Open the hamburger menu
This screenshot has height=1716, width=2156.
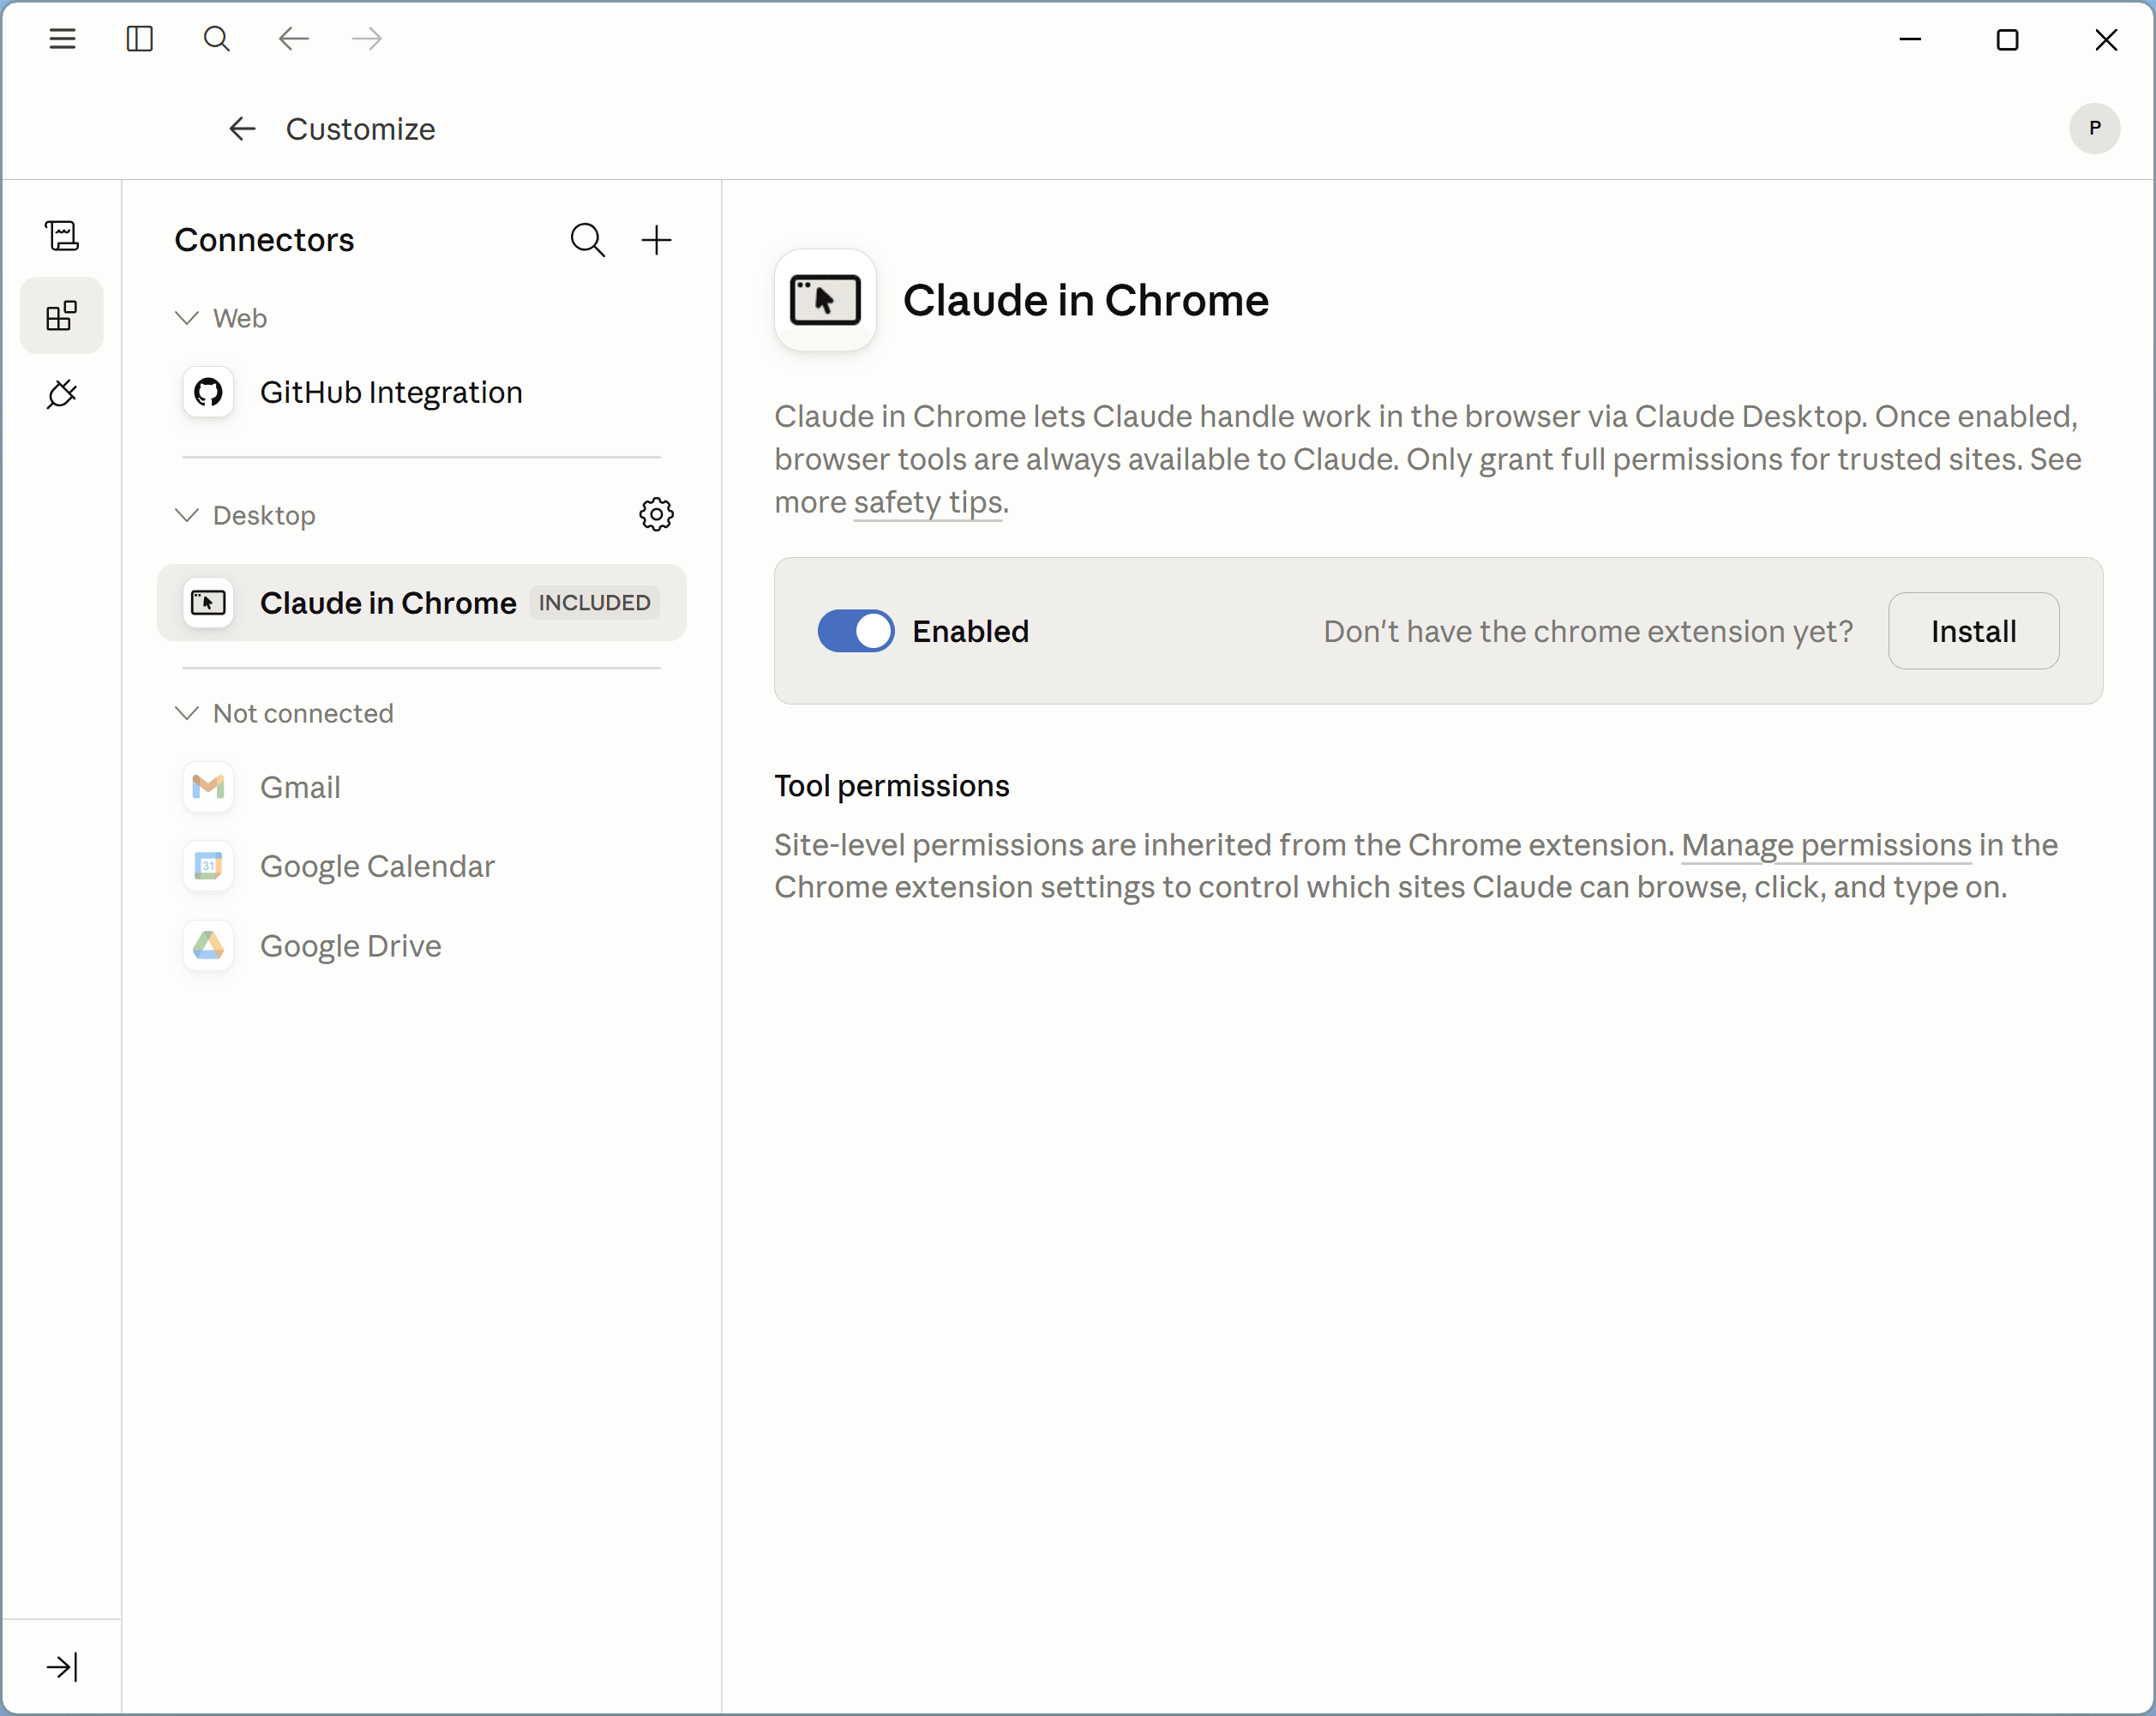click(x=62, y=39)
